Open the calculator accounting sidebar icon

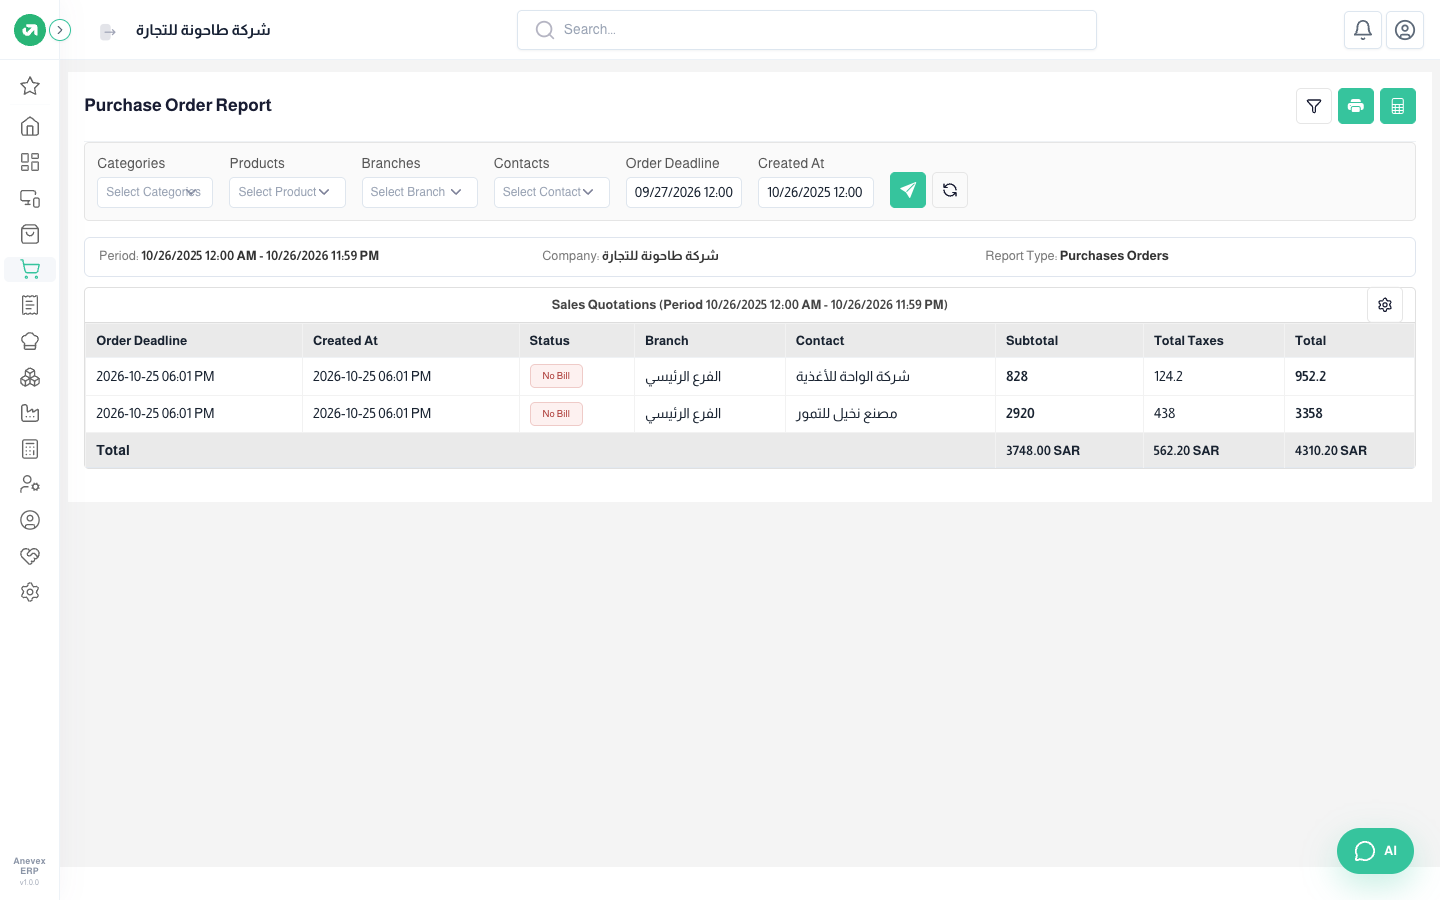tap(30, 449)
